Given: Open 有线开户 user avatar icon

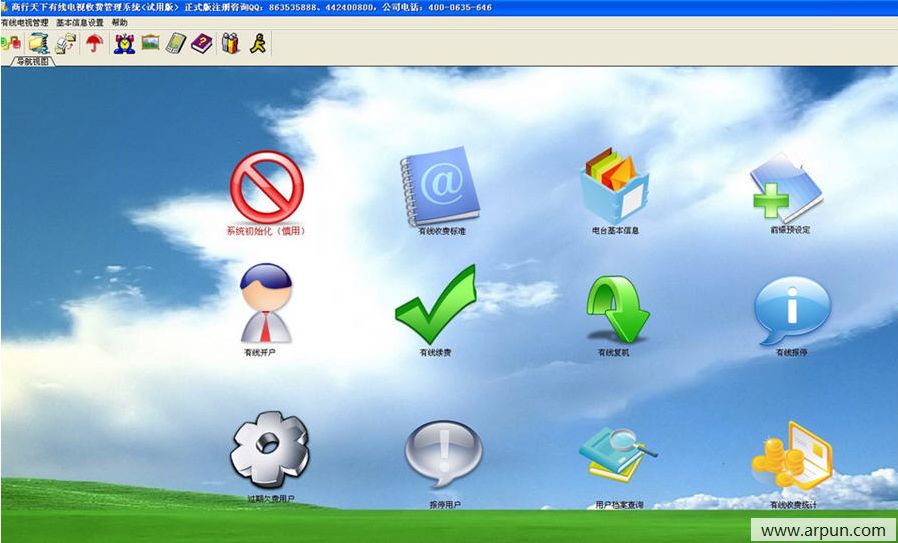Looking at the screenshot, I should 266,304.
